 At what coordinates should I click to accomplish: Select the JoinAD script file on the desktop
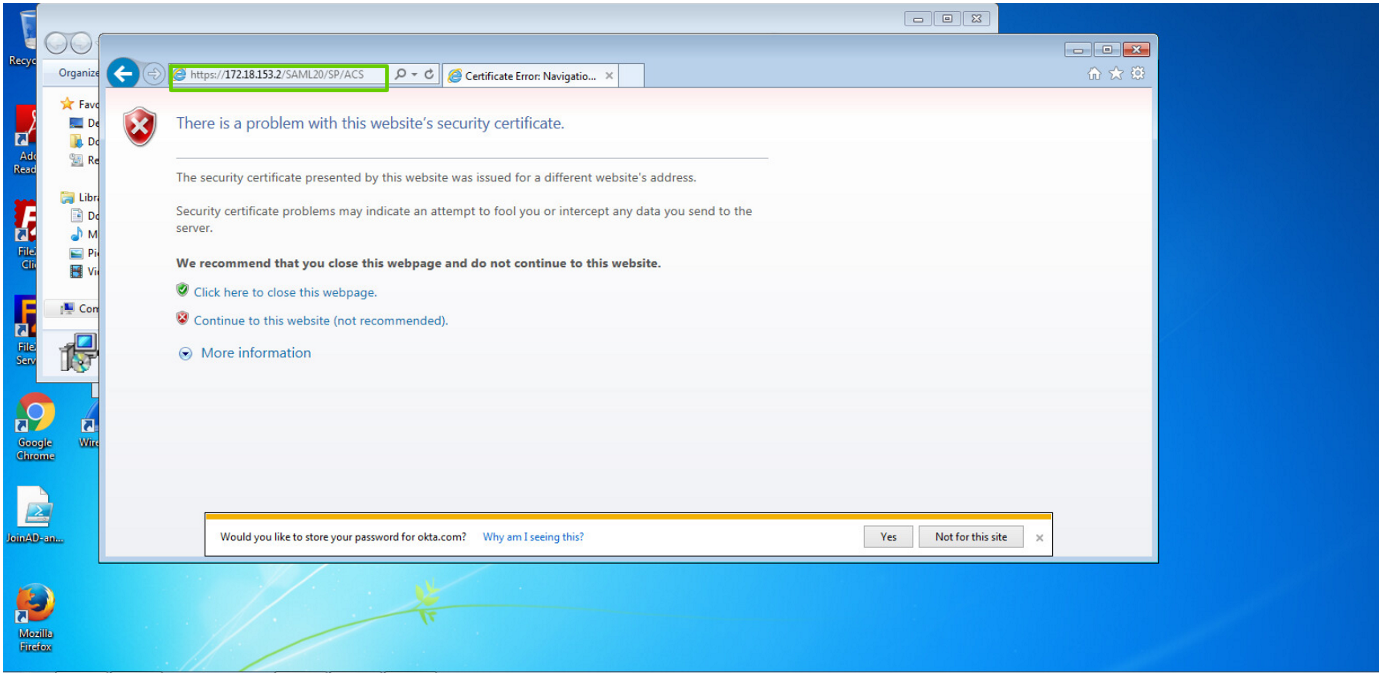coord(35,515)
